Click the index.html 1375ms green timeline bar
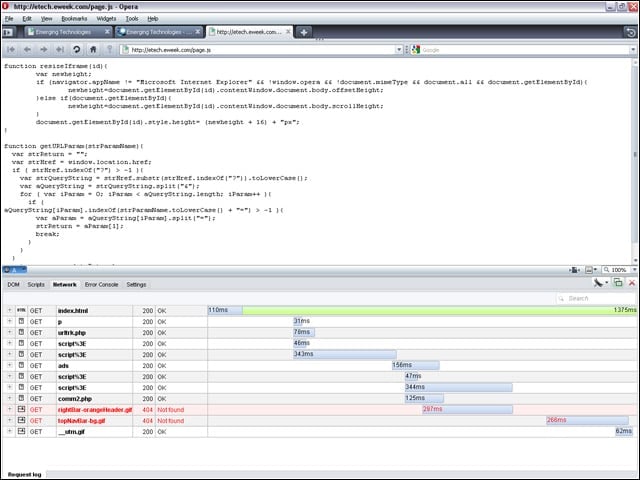The image size is (640, 480). [x=439, y=310]
